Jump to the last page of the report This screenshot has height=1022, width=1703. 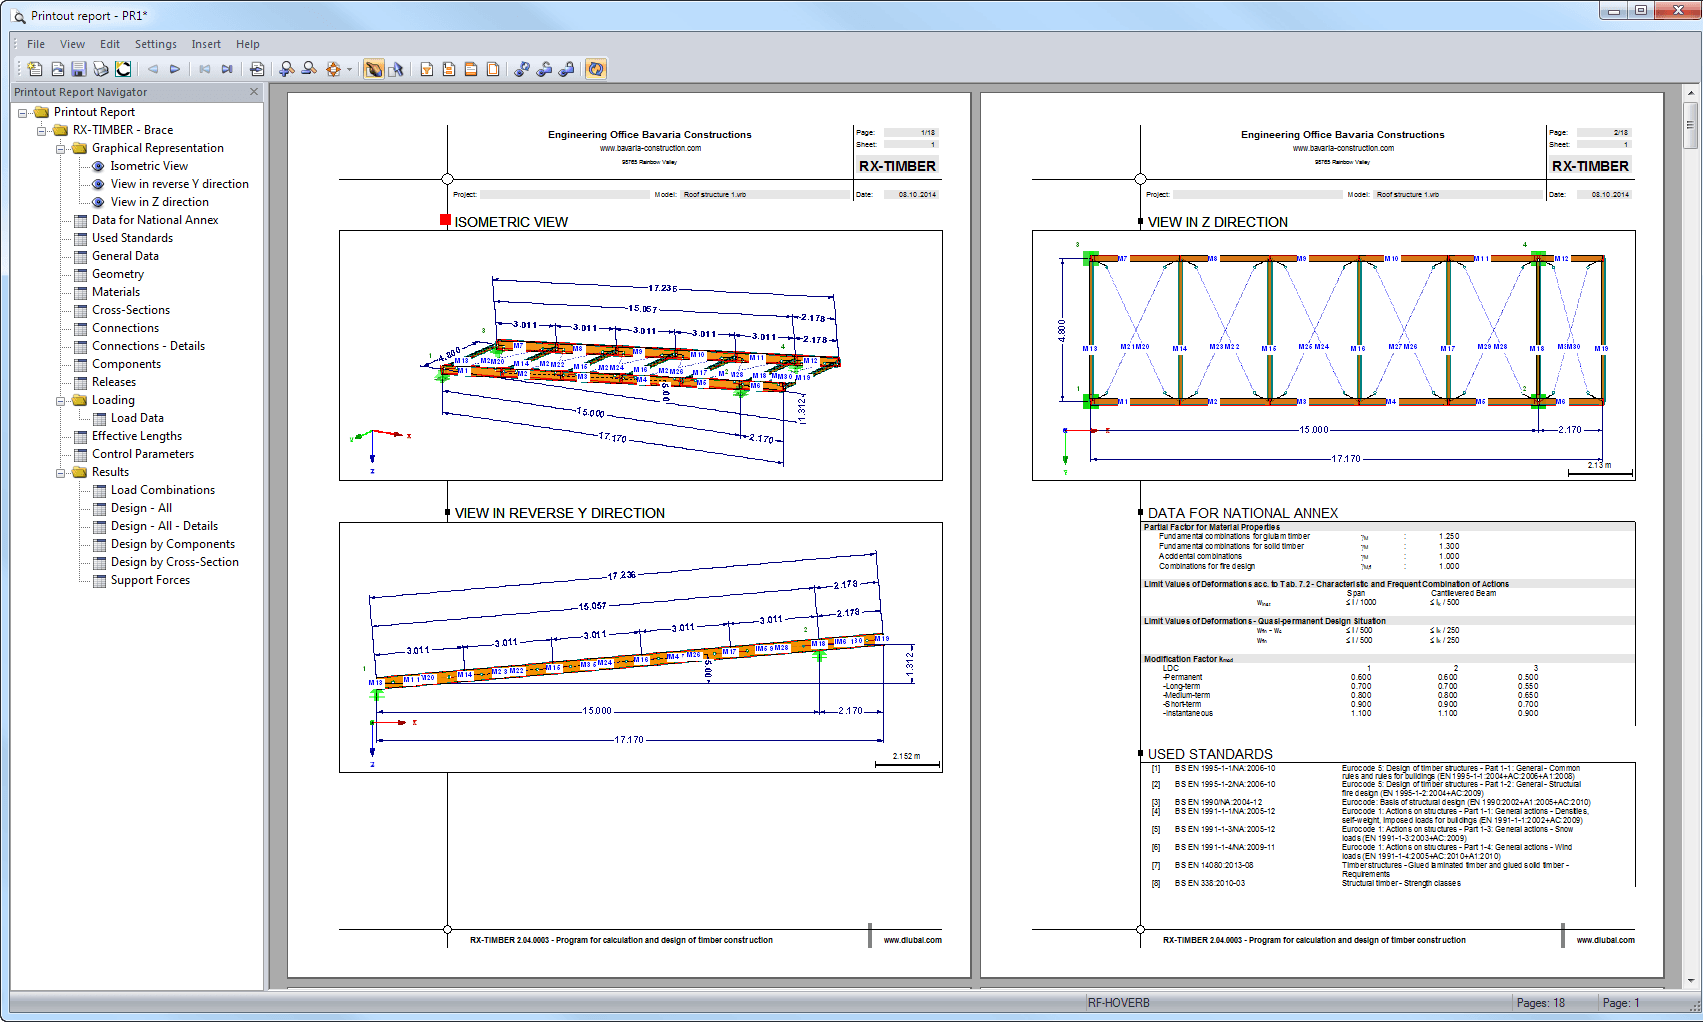(x=227, y=69)
